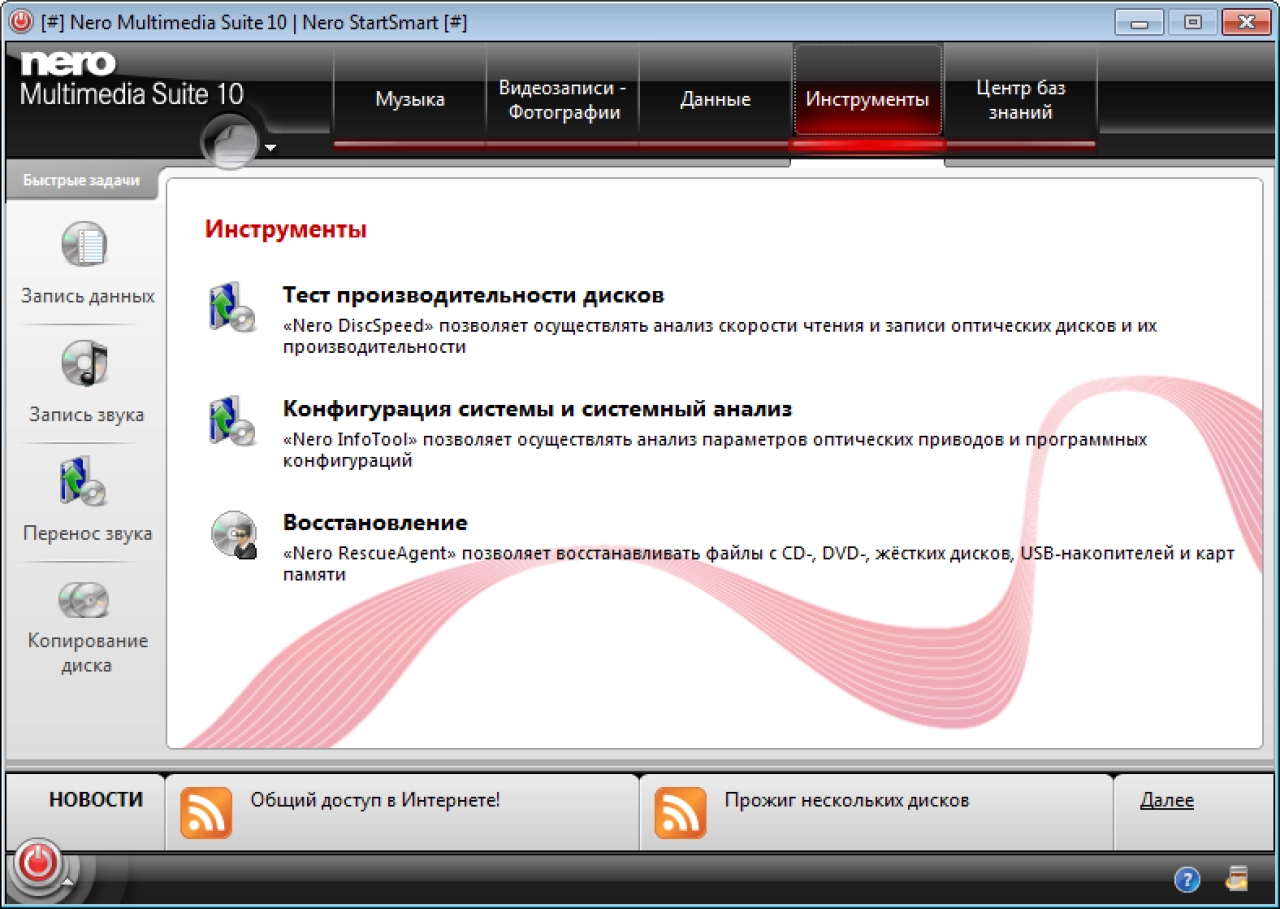Screen dimensions: 1280x909
Task: Click the Копирование диска icon
Action: [x=85, y=599]
